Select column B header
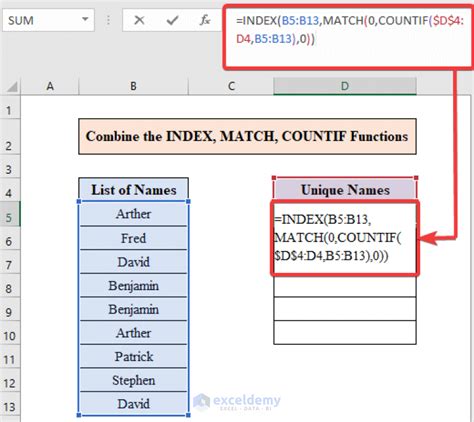This screenshot has width=474, height=422. point(134,86)
